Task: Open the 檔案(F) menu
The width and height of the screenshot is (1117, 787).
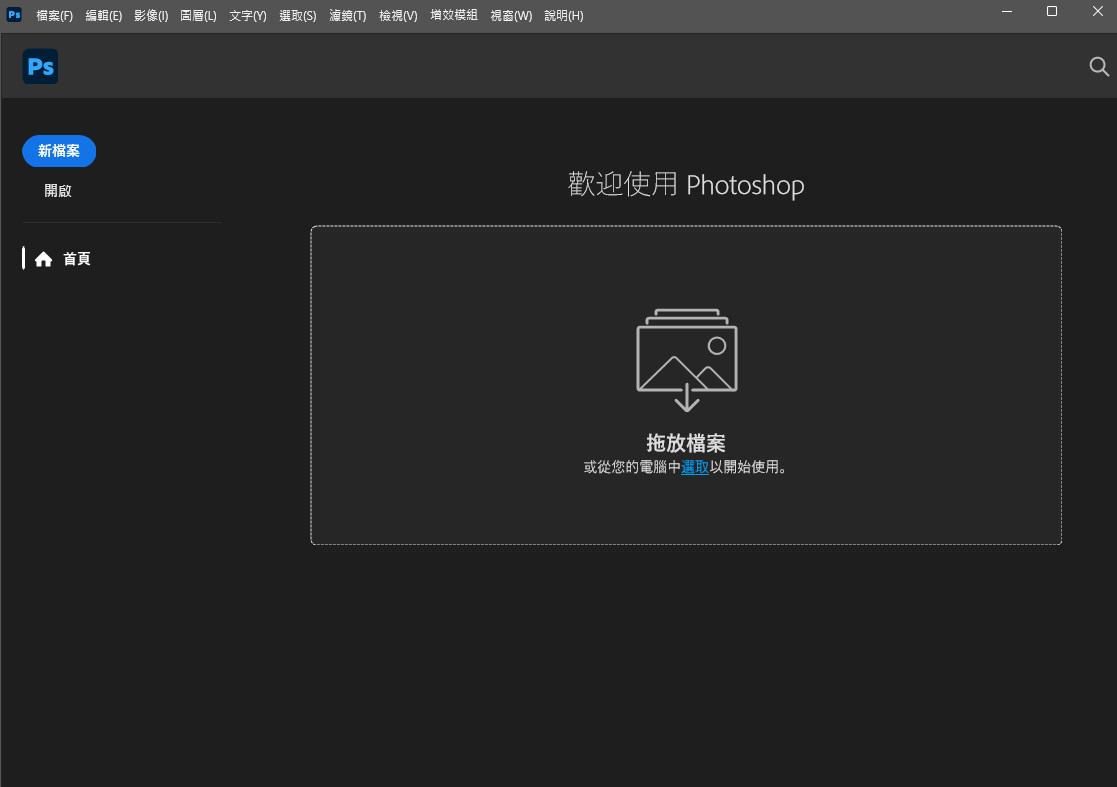Action: point(55,16)
